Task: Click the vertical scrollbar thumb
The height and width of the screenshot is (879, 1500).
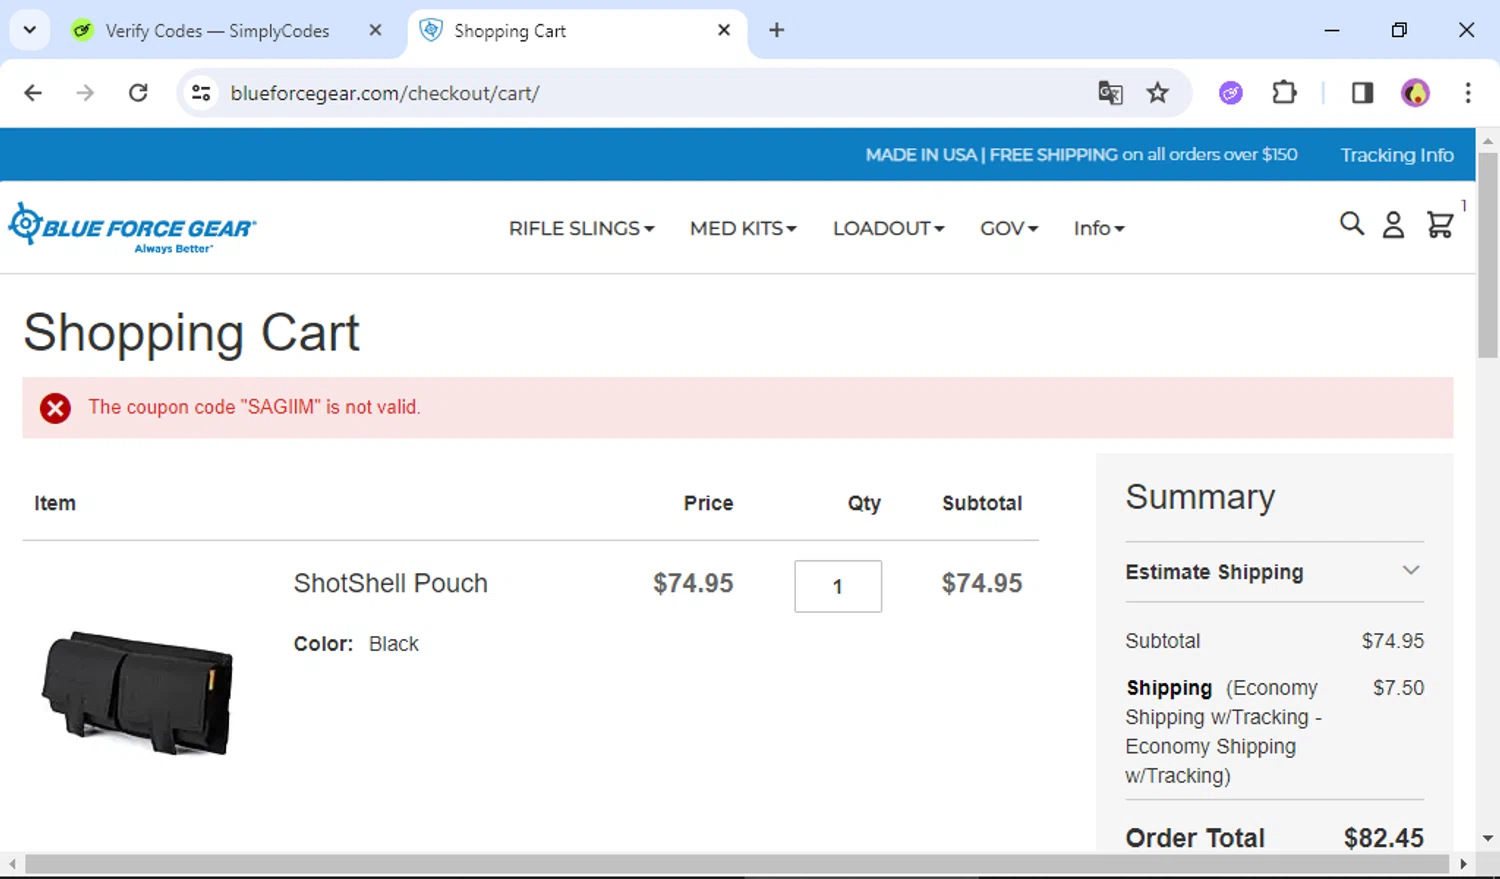Action: coord(1488,255)
